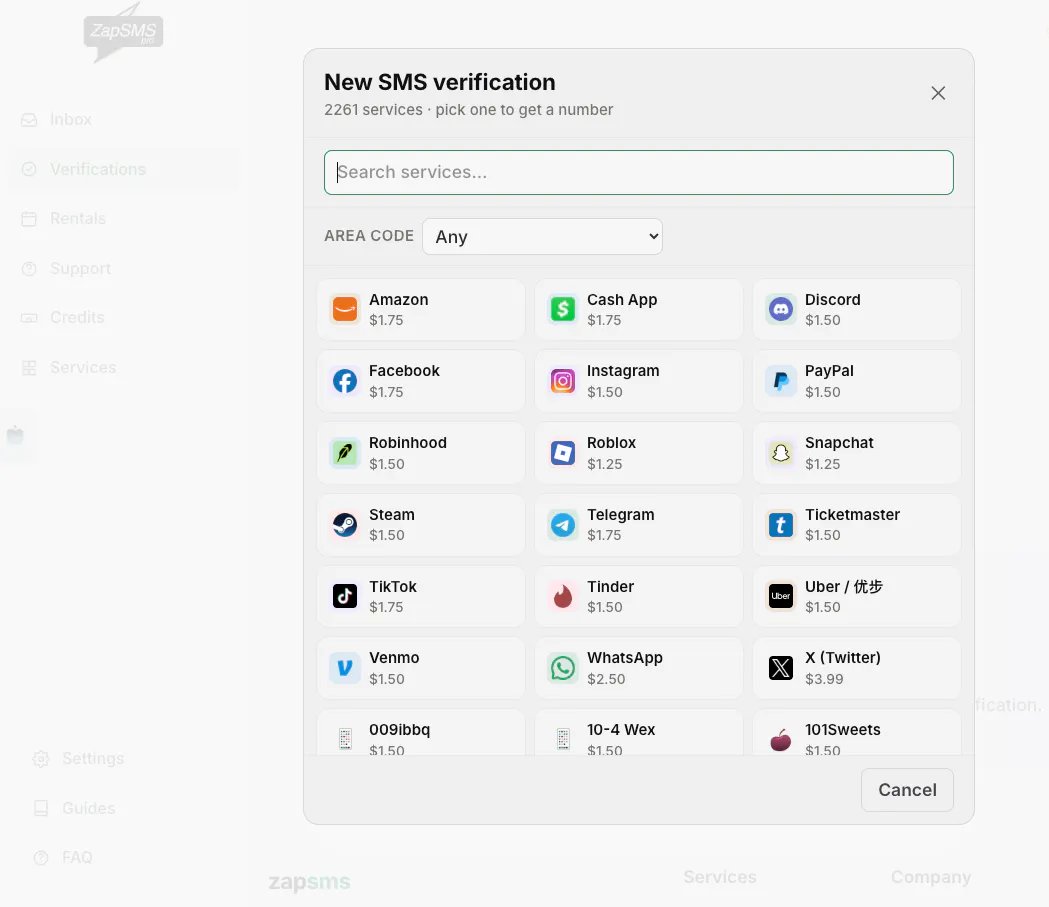Select the Roblox service label
The height and width of the screenshot is (907, 1049).
click(611, 443)
